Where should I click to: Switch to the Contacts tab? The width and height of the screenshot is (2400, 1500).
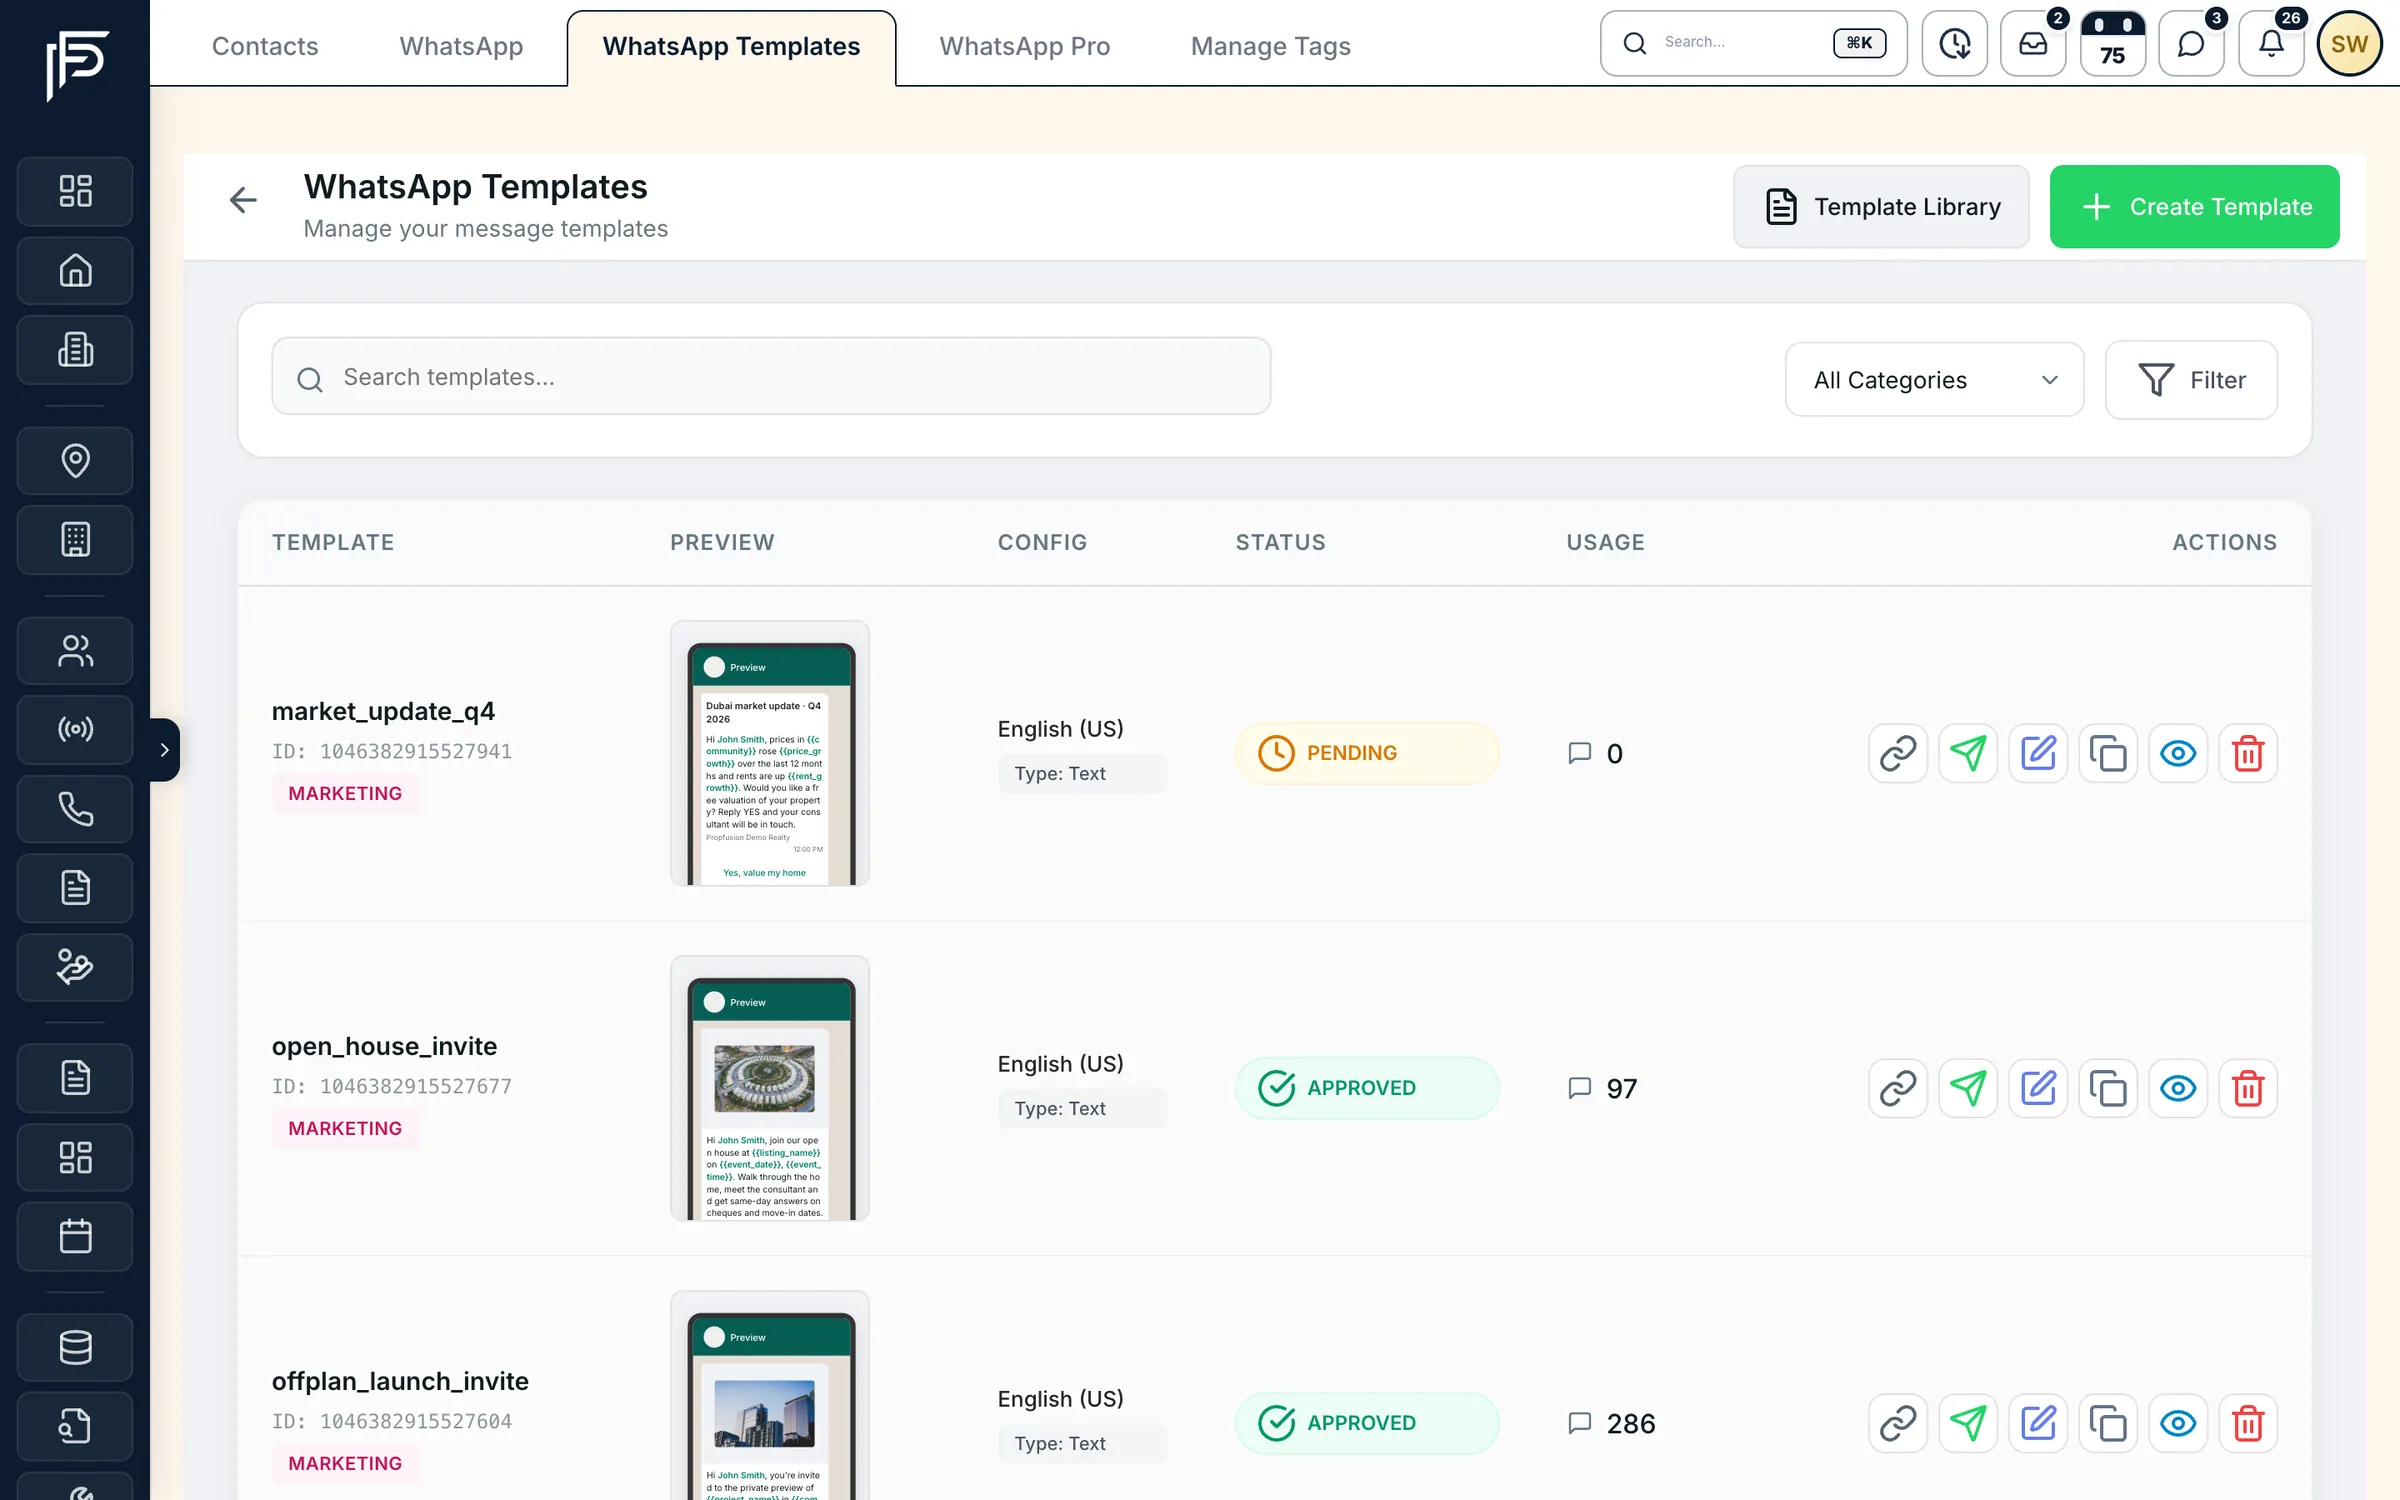click(x=265, y=46)
